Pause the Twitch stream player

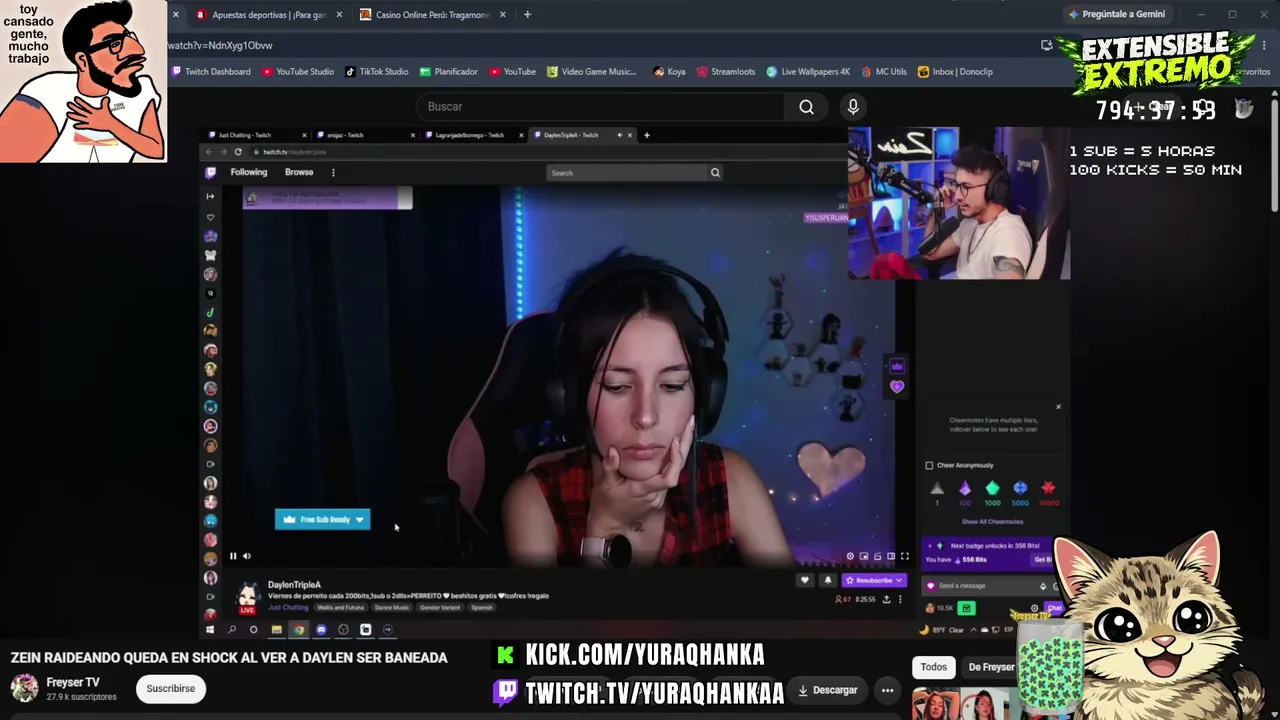[233, 556]
